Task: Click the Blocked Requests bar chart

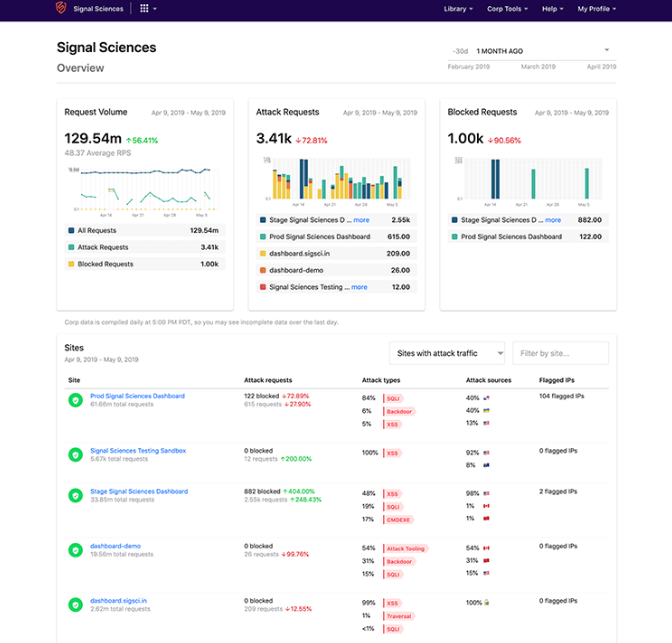Action: (528, 180)
